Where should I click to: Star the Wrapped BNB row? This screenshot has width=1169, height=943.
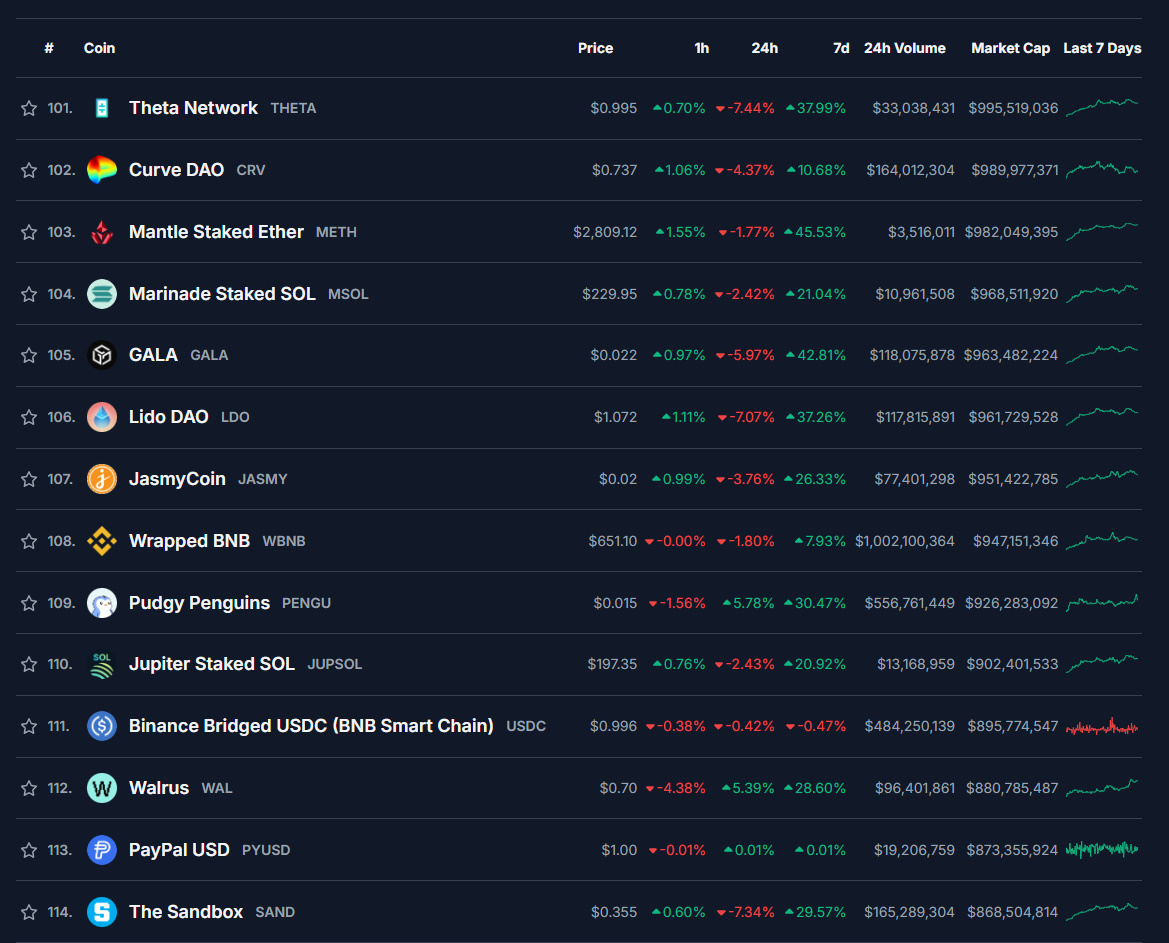pyautogui.click(x=29, y=540)
